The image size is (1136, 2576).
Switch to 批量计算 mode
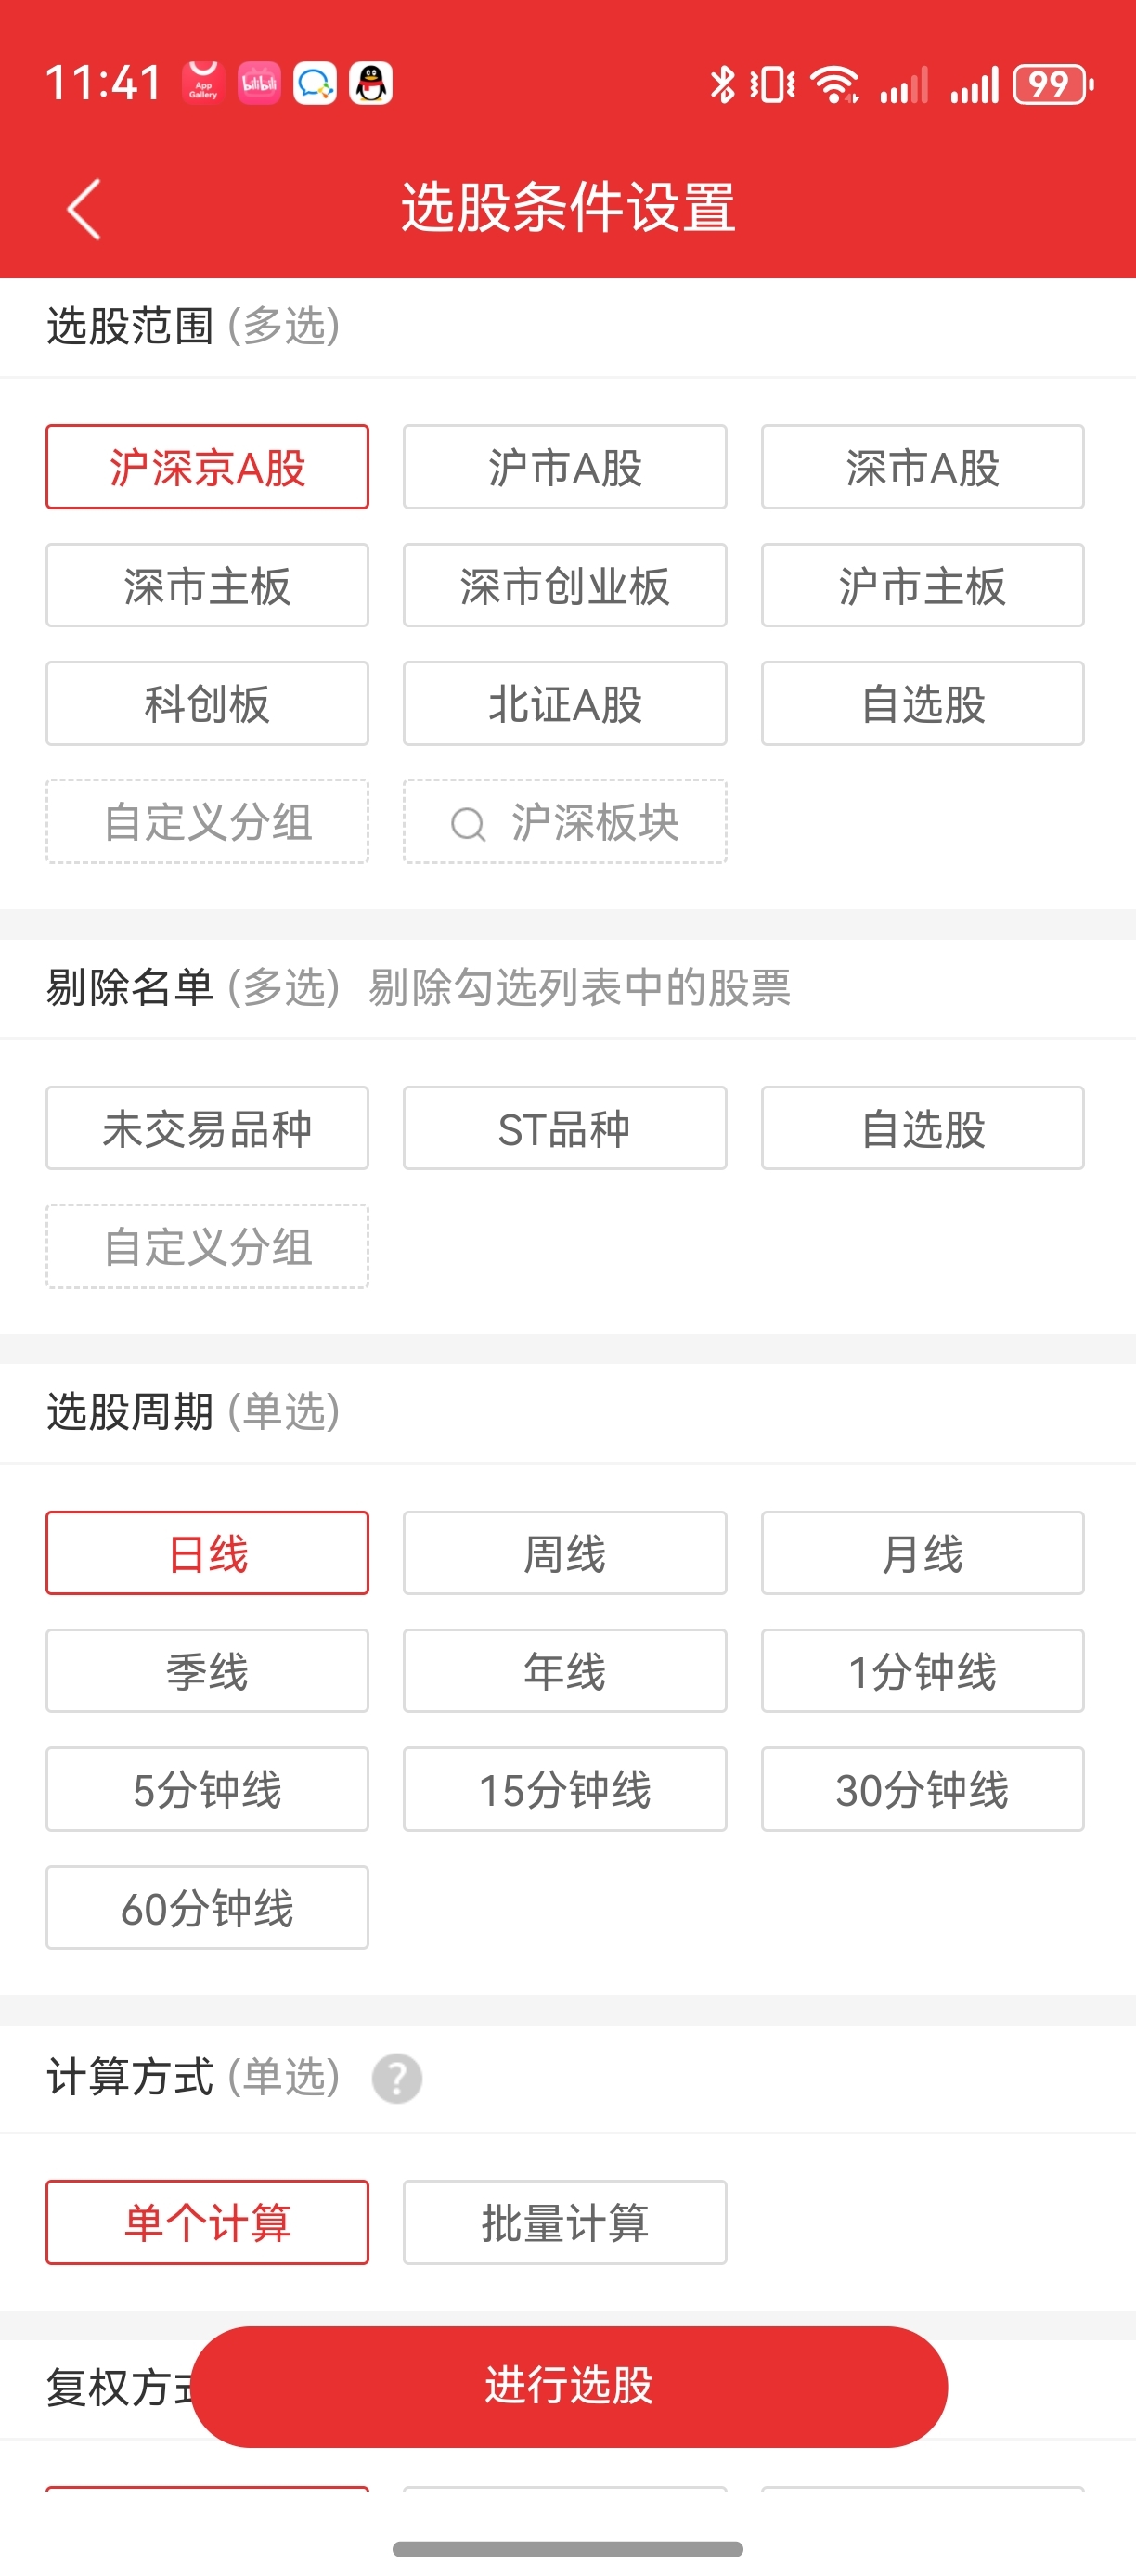(x=564, y=2222)
